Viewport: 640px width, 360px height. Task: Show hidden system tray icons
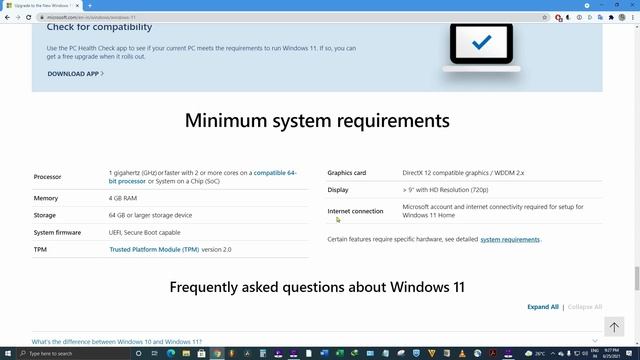click(x=553, y=353)
